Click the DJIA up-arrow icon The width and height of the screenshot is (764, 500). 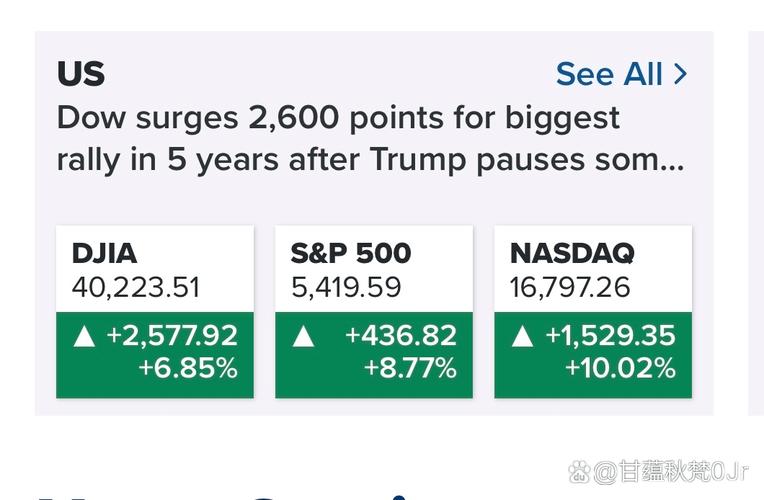click(84, 336)
